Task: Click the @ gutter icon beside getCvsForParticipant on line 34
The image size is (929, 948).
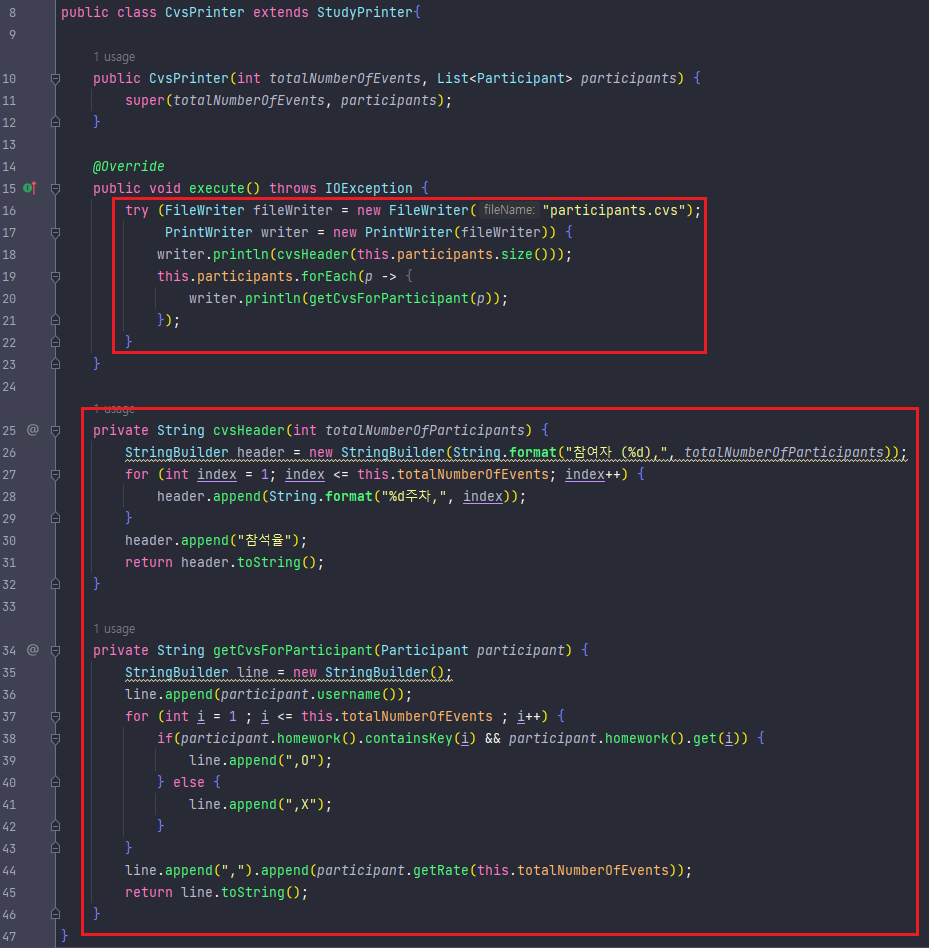Action: [x=33, y=650]
